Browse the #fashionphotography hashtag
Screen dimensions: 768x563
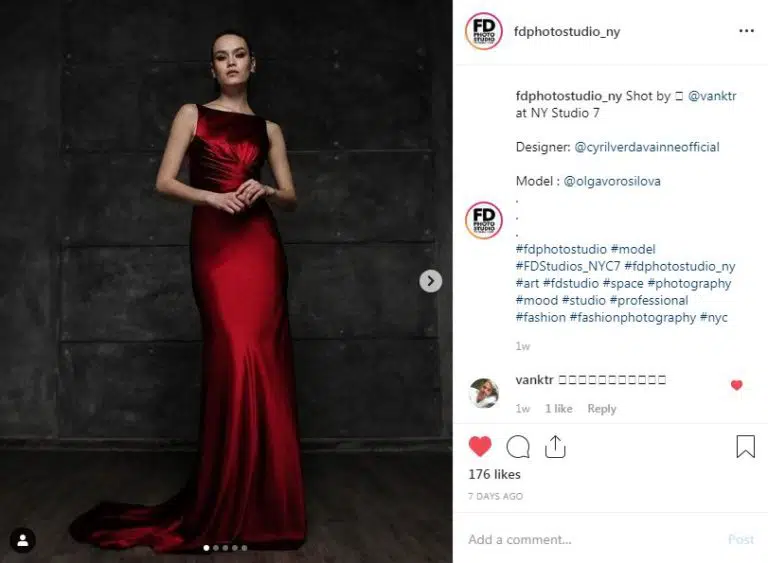[x=632, y=318]
